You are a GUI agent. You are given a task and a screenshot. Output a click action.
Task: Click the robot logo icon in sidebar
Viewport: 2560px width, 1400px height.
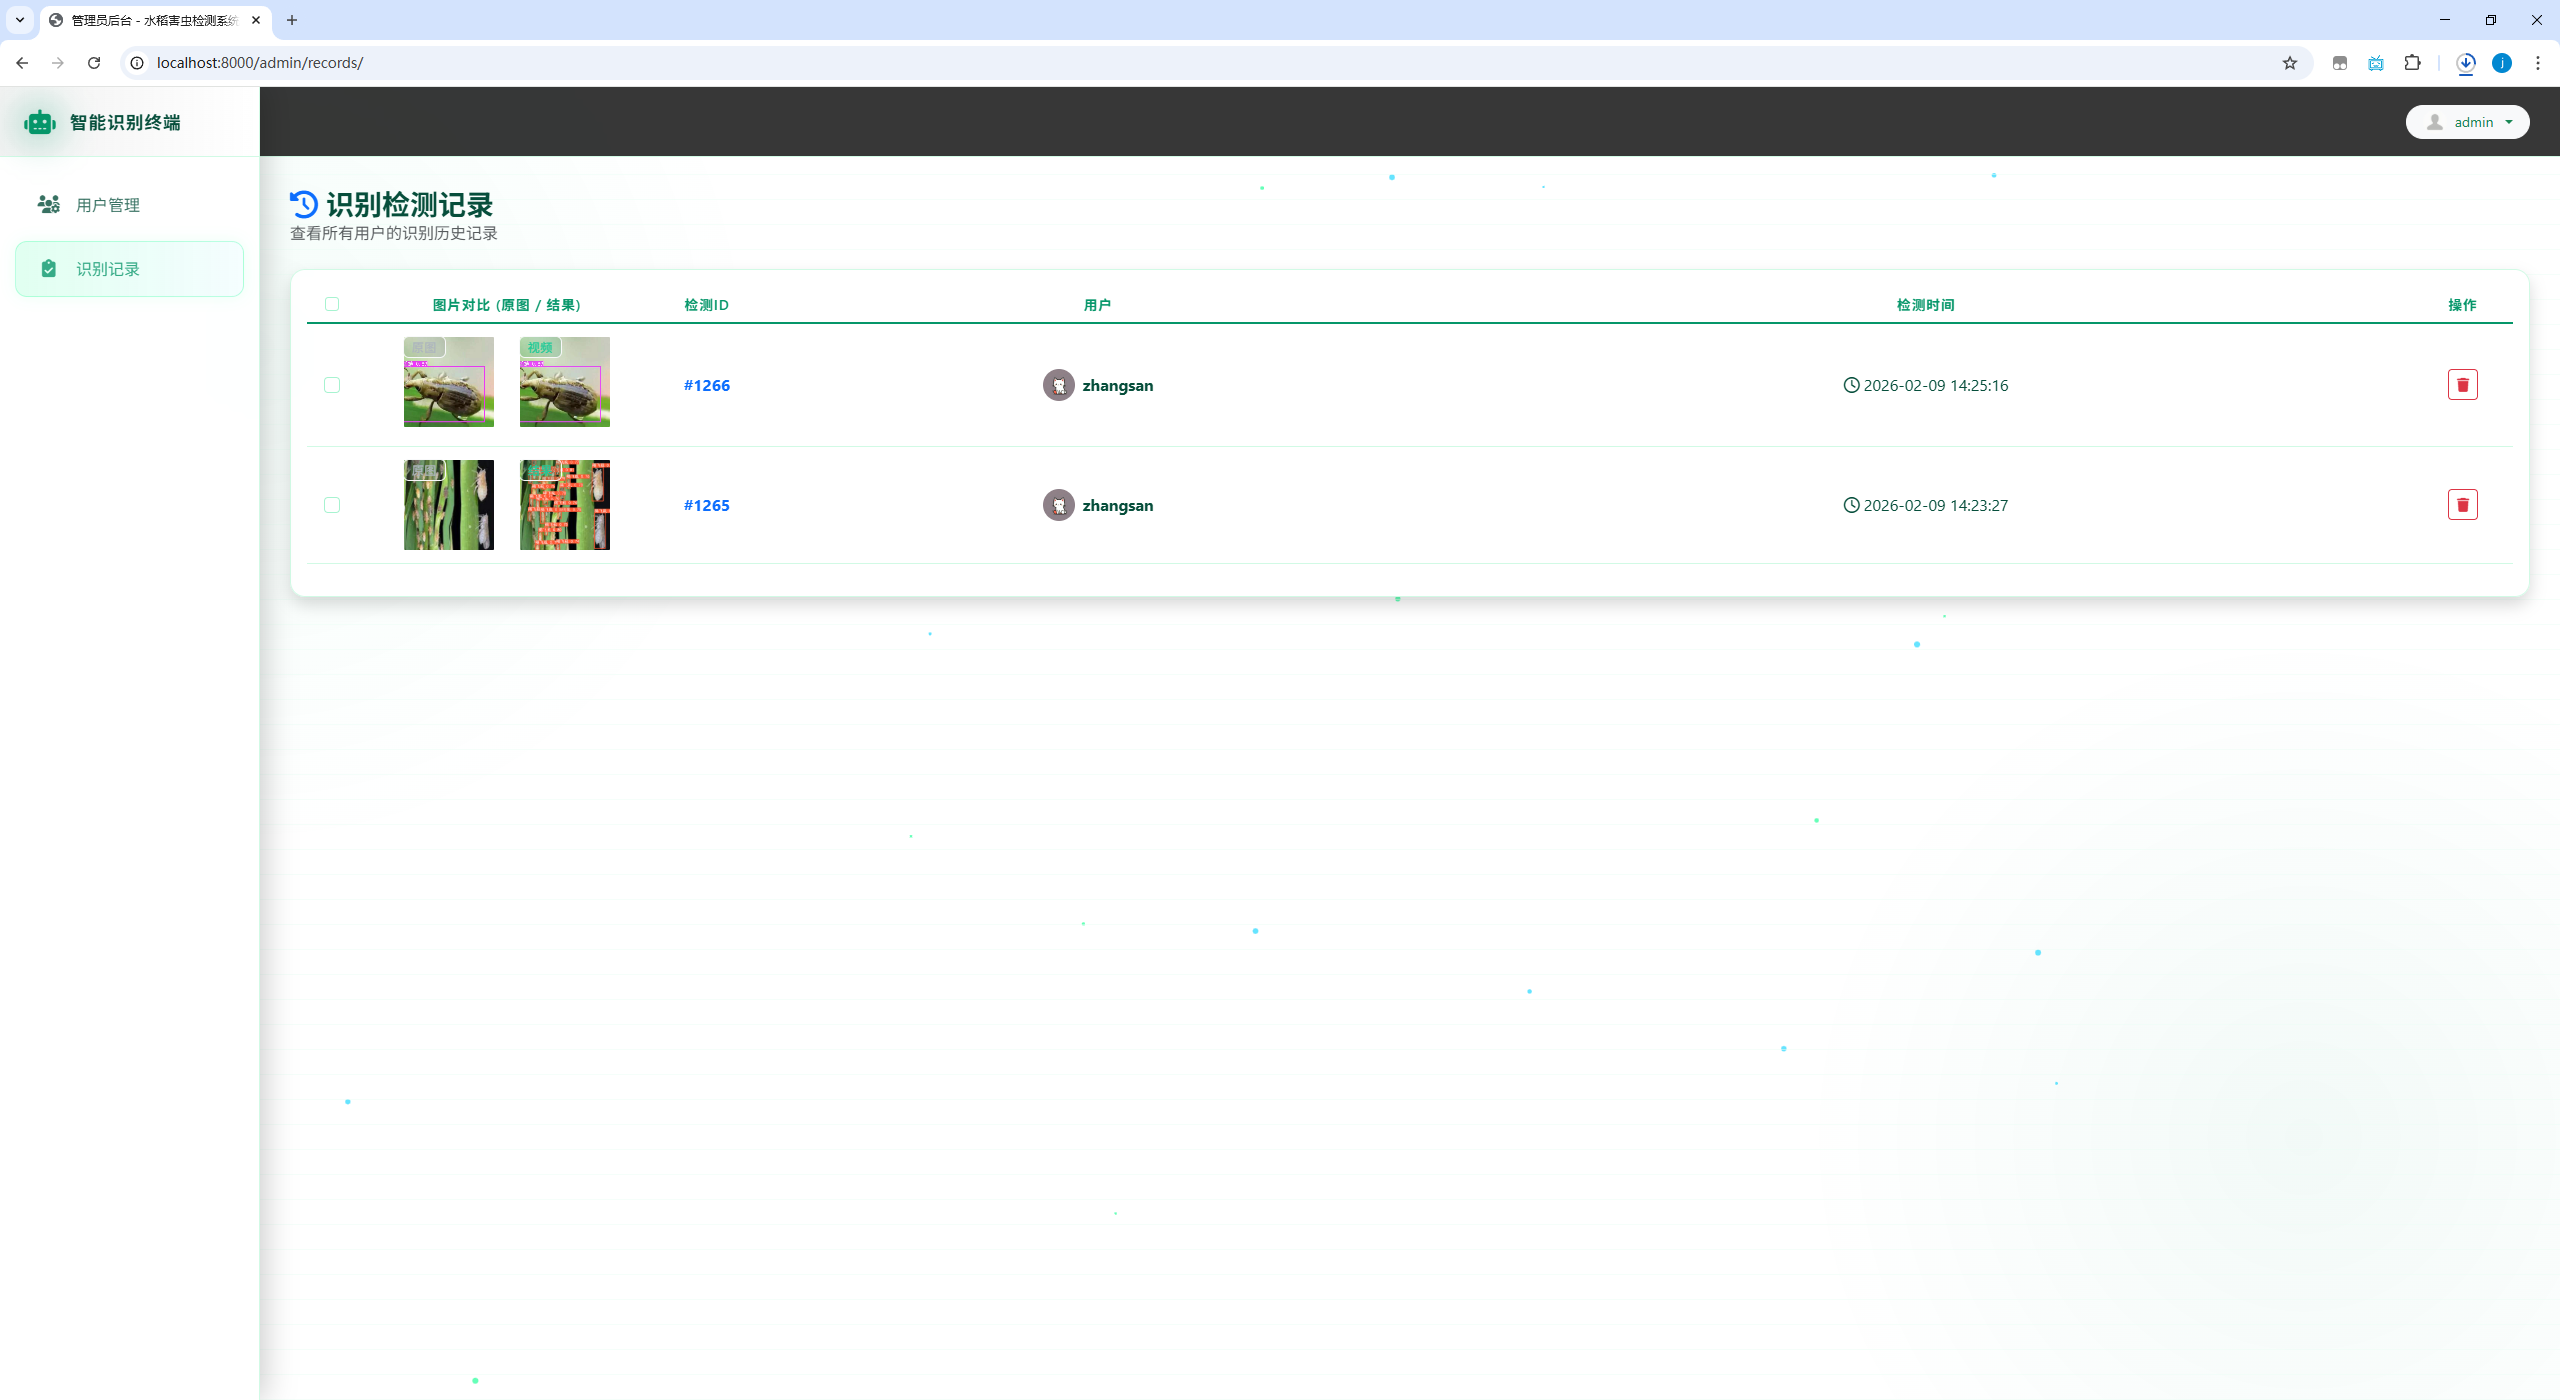click(x=40, y=122)
